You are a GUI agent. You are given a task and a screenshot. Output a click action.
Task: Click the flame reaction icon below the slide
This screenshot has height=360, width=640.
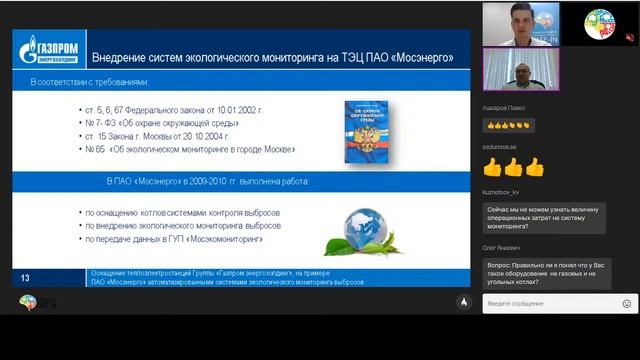[x=464, y=302]
